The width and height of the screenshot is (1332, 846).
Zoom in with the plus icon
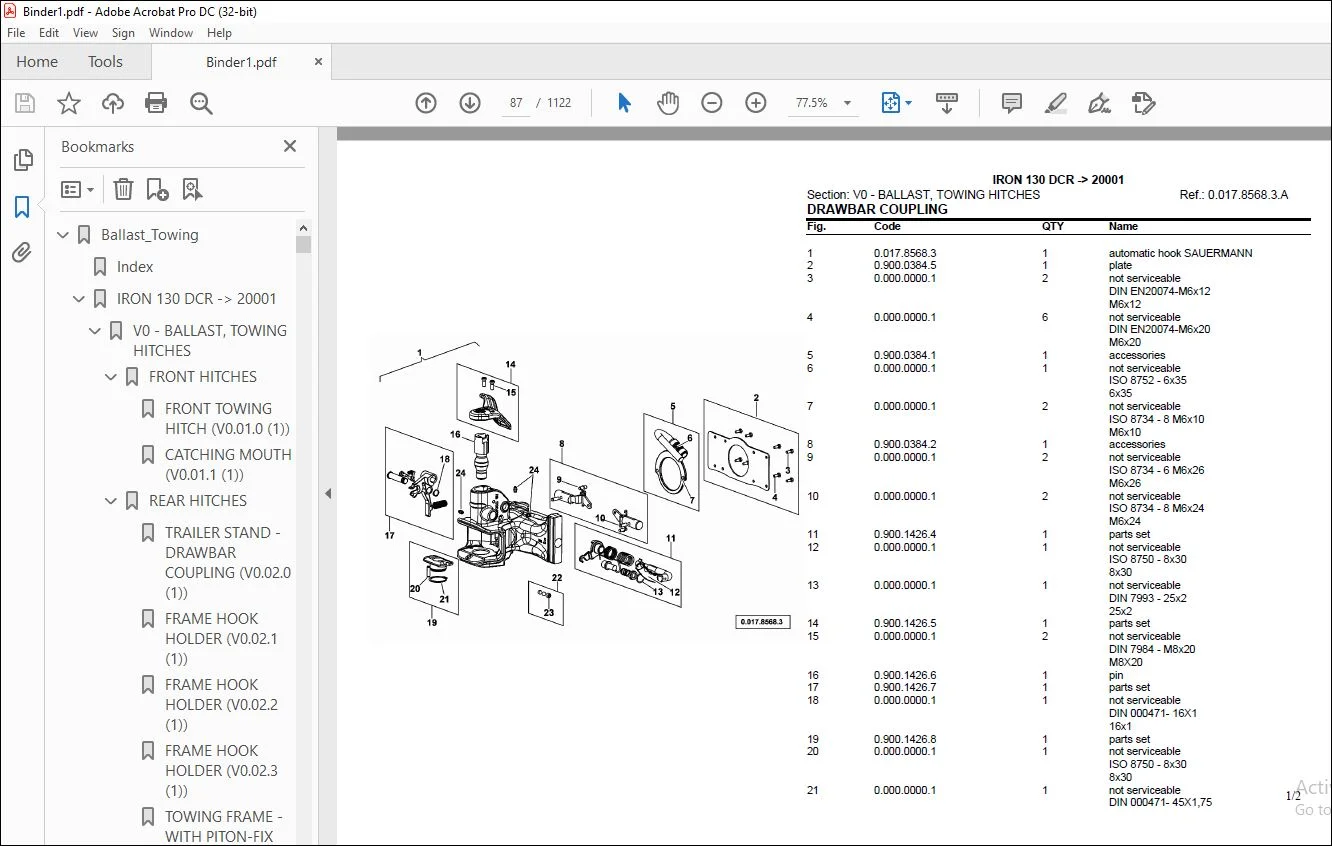[x=756, y=103]
